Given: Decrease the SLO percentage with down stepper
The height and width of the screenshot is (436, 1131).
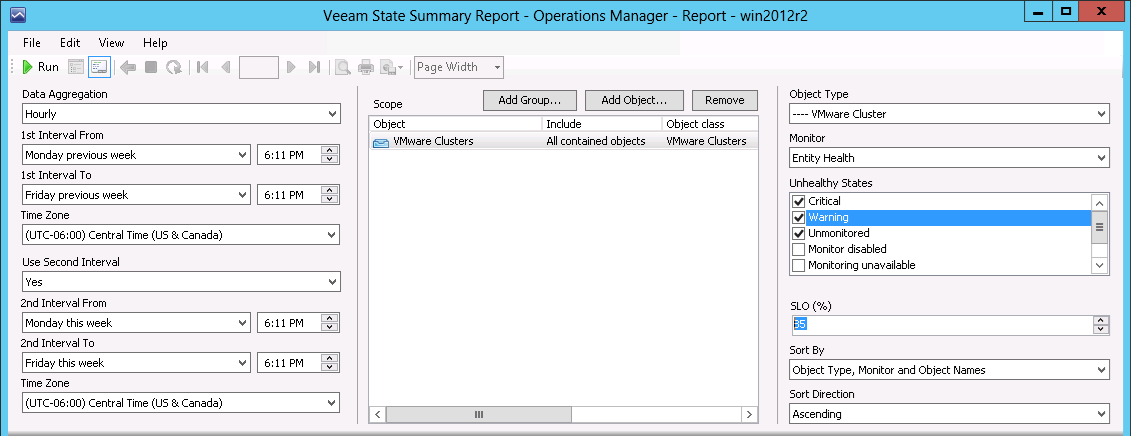Looking at the screenshot, I should [x=1101, y=330].
